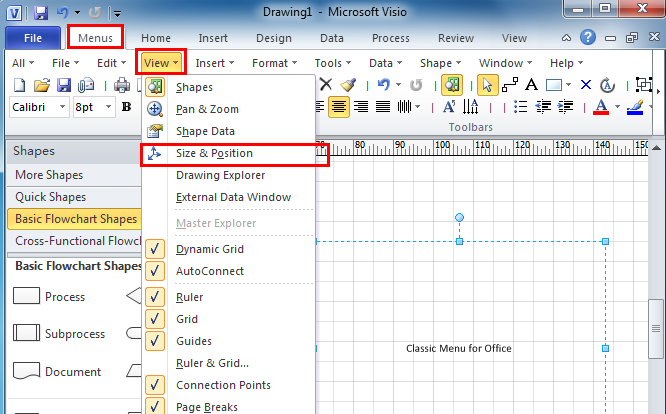Uncheck Dynamic Grid option

(x=155, y=249)
